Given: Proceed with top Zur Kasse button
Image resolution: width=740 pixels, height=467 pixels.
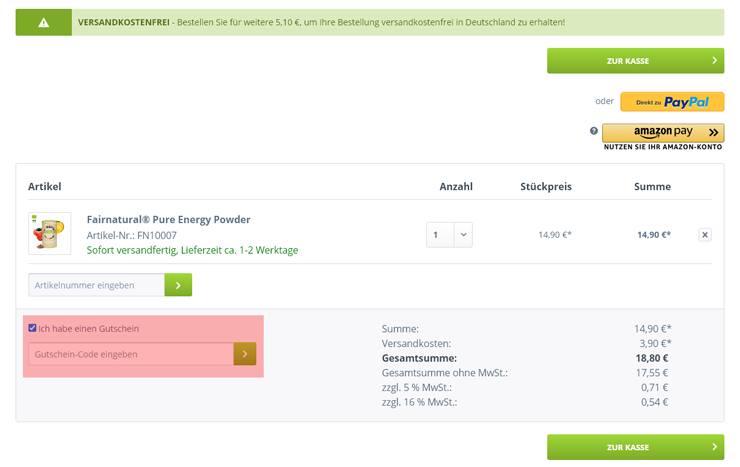Looking at the screenshot, I should (x=628, y=61).
